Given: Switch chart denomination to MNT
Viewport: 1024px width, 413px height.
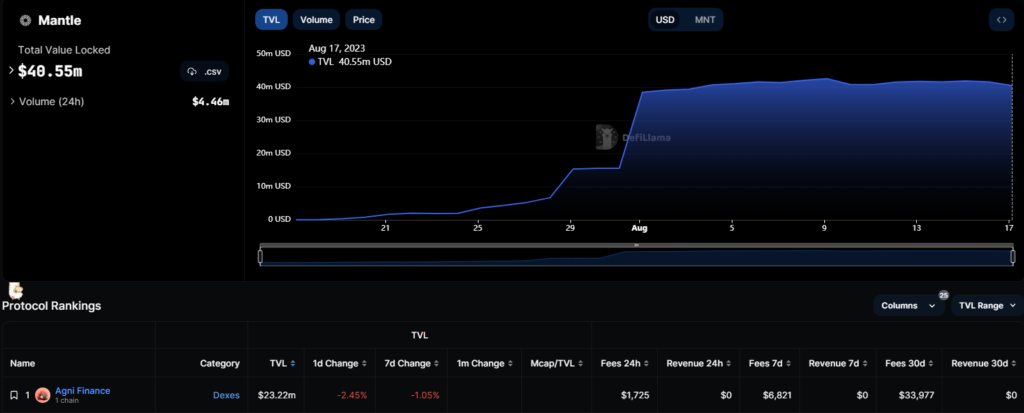Looking at the screenshot, I should tap(704, 20).
